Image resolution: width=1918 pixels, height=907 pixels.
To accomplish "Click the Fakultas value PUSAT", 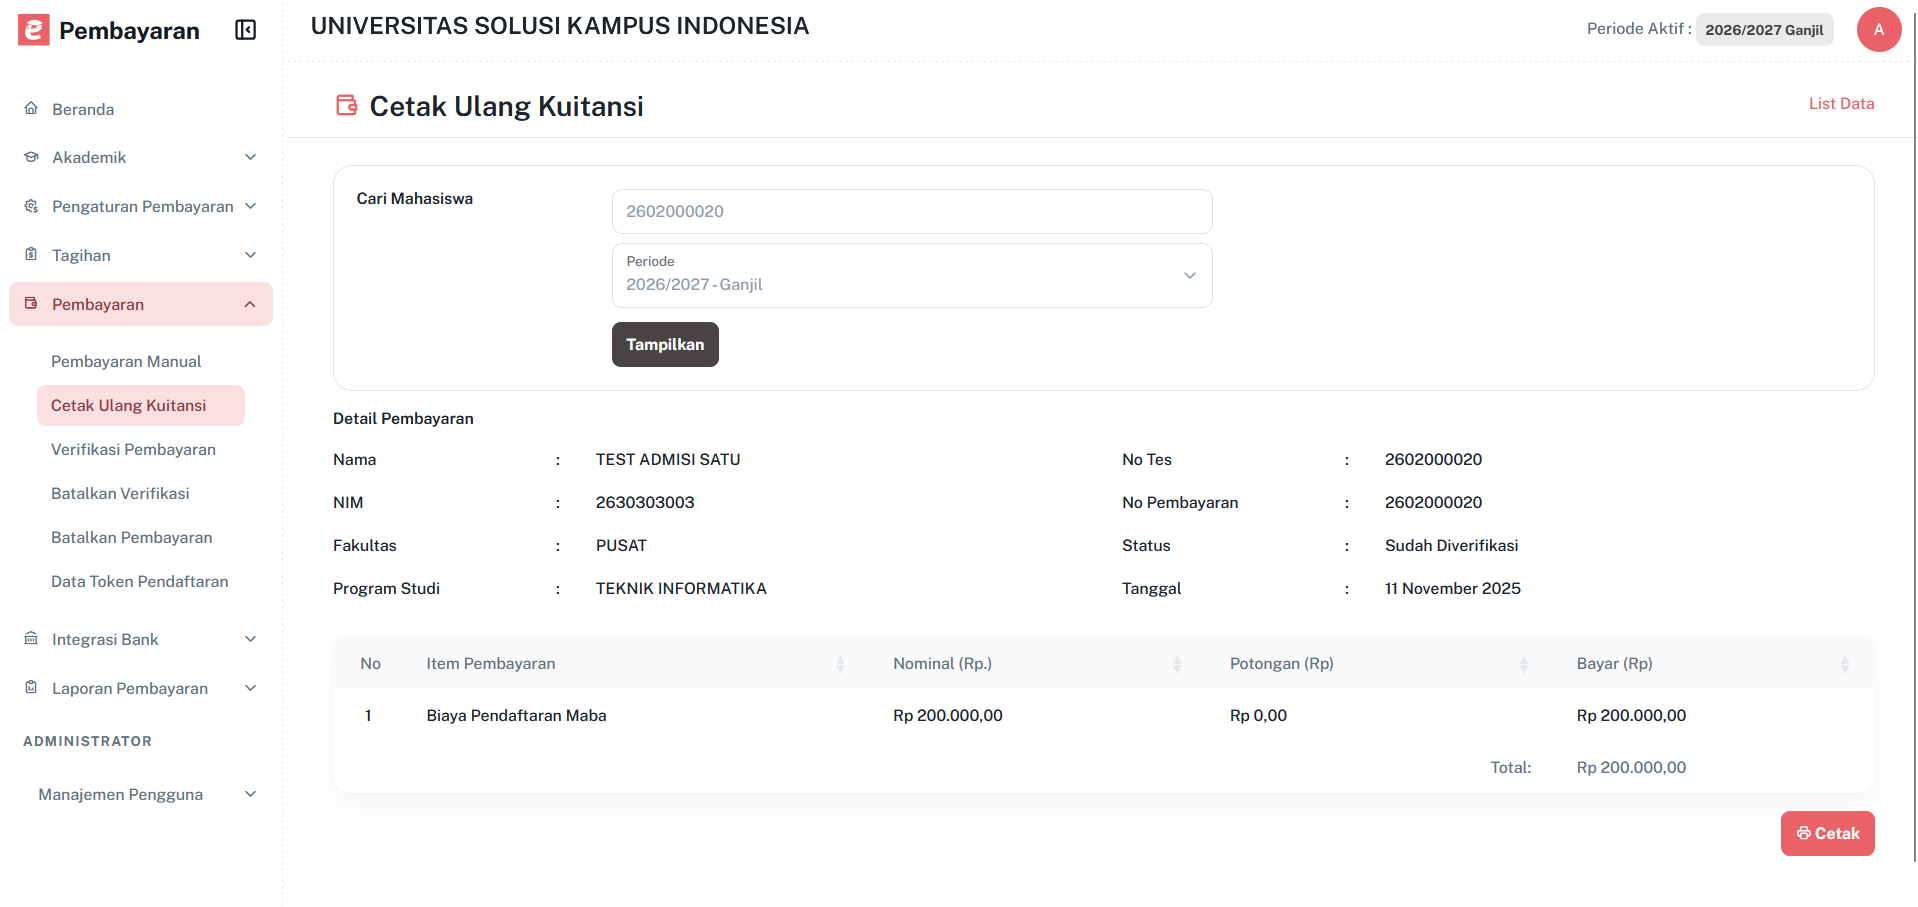I will coord(621,545).
